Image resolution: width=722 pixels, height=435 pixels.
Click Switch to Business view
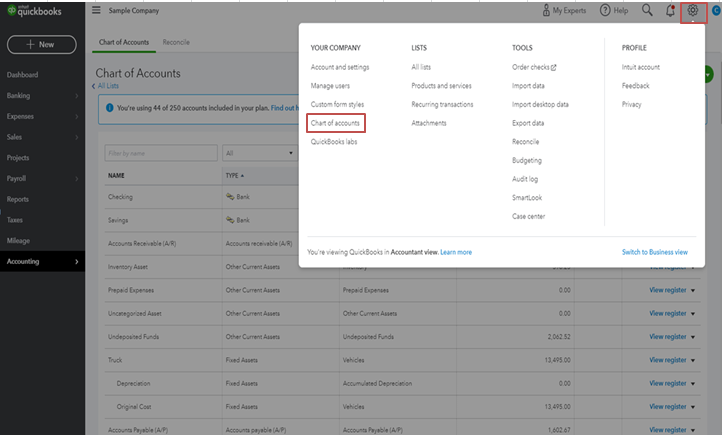655,252
